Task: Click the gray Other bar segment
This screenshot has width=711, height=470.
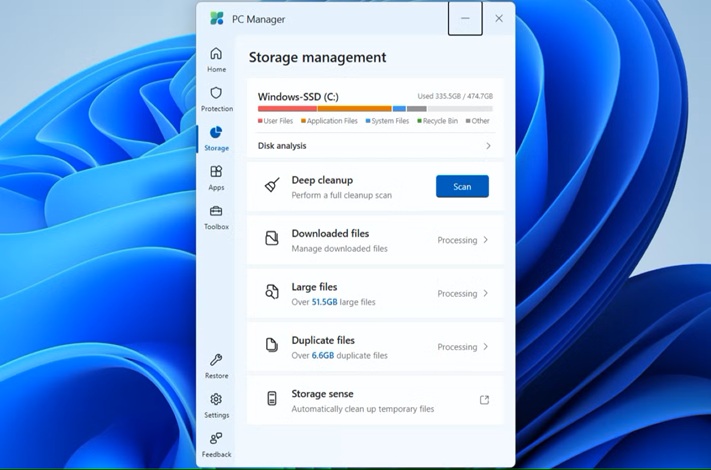Action: (417, 109)
